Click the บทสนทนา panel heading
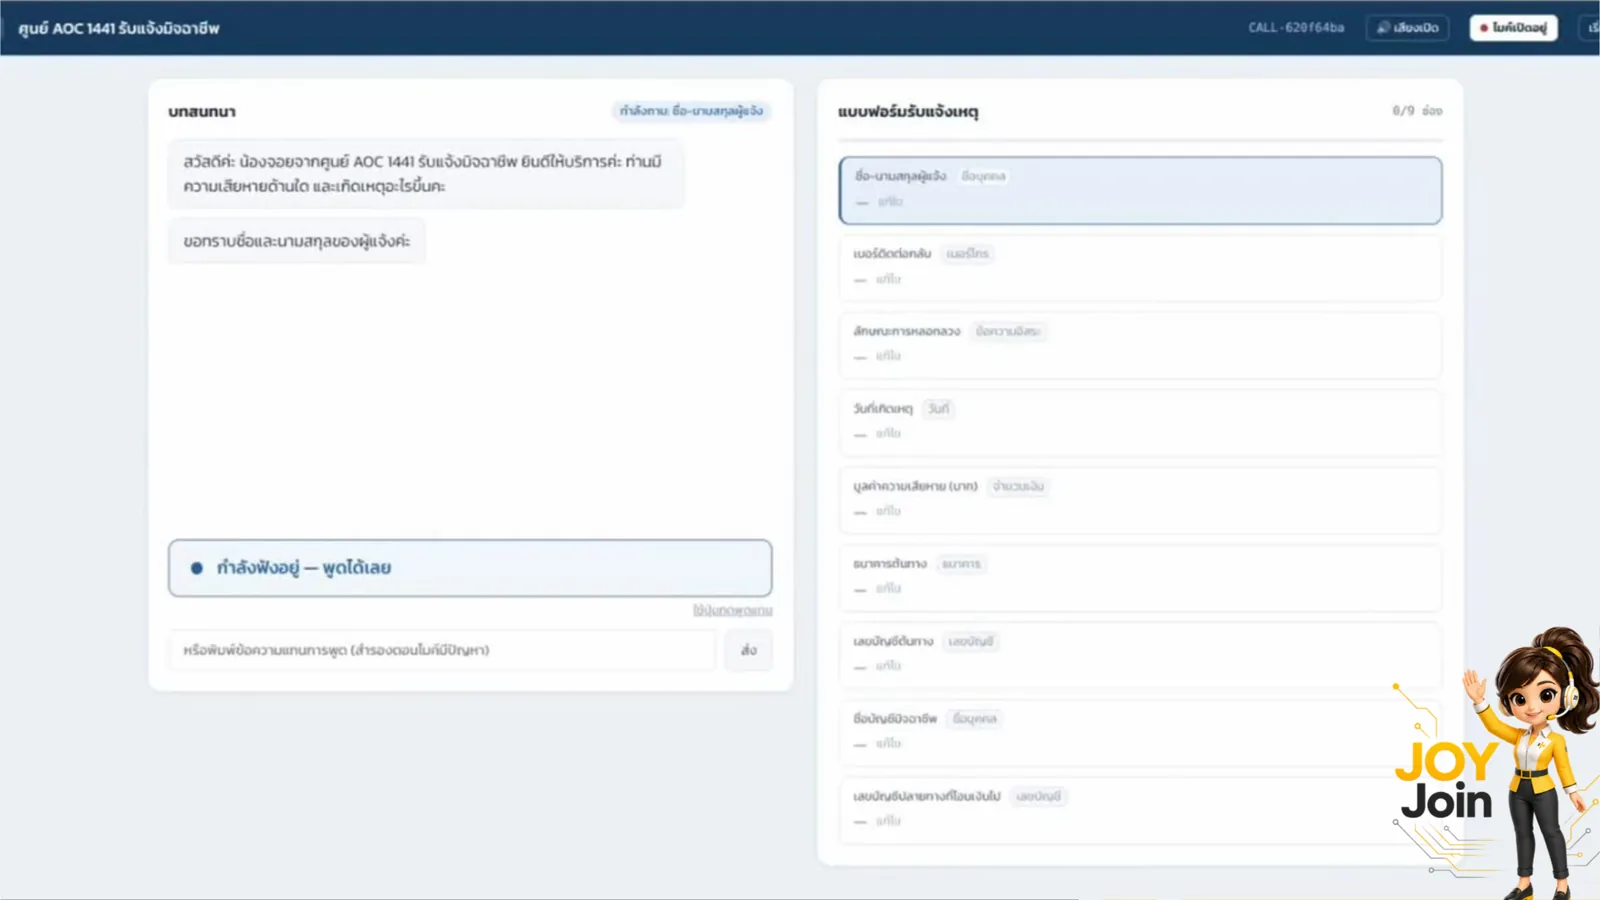 click(x=202, y=111)
